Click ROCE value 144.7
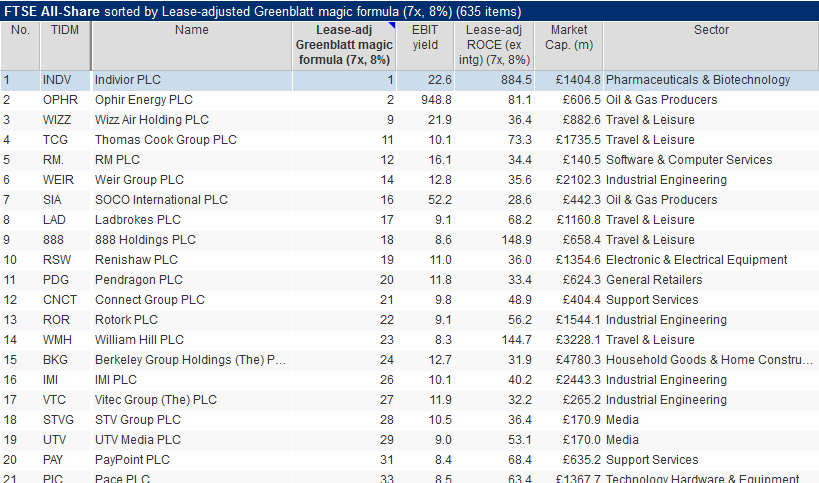 [x=517, y=339]
